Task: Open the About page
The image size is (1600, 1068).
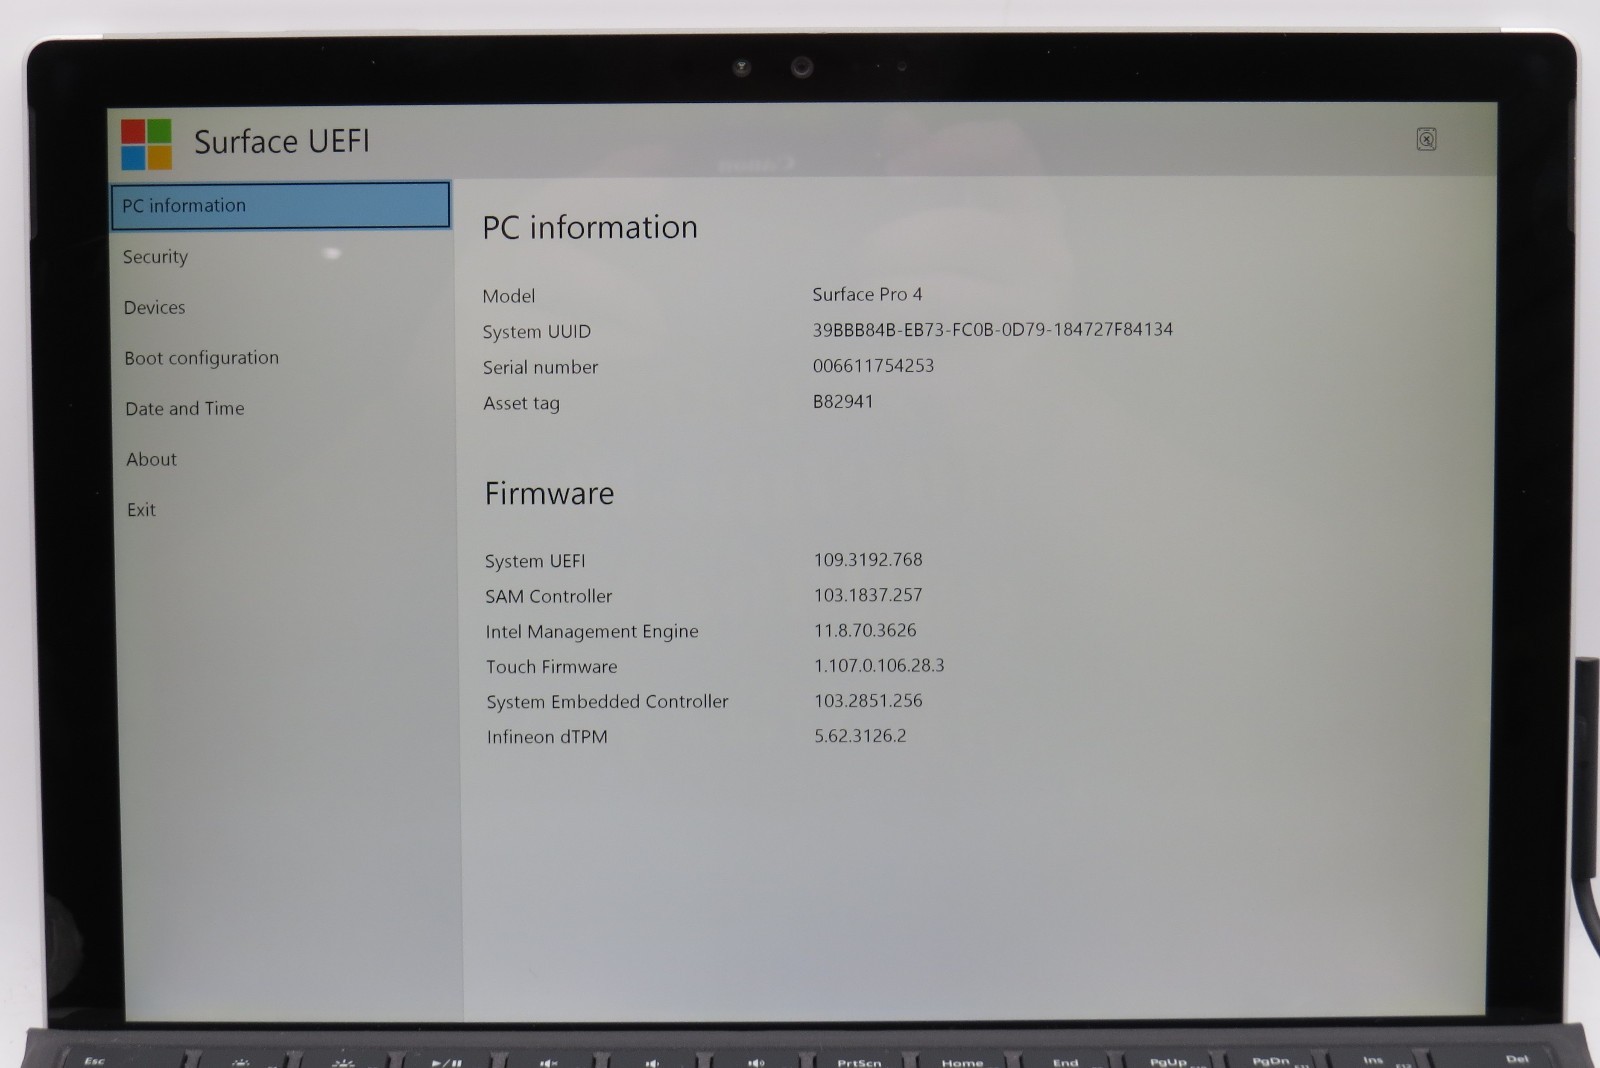Action: pyautogui.click(x=151, y=459)
